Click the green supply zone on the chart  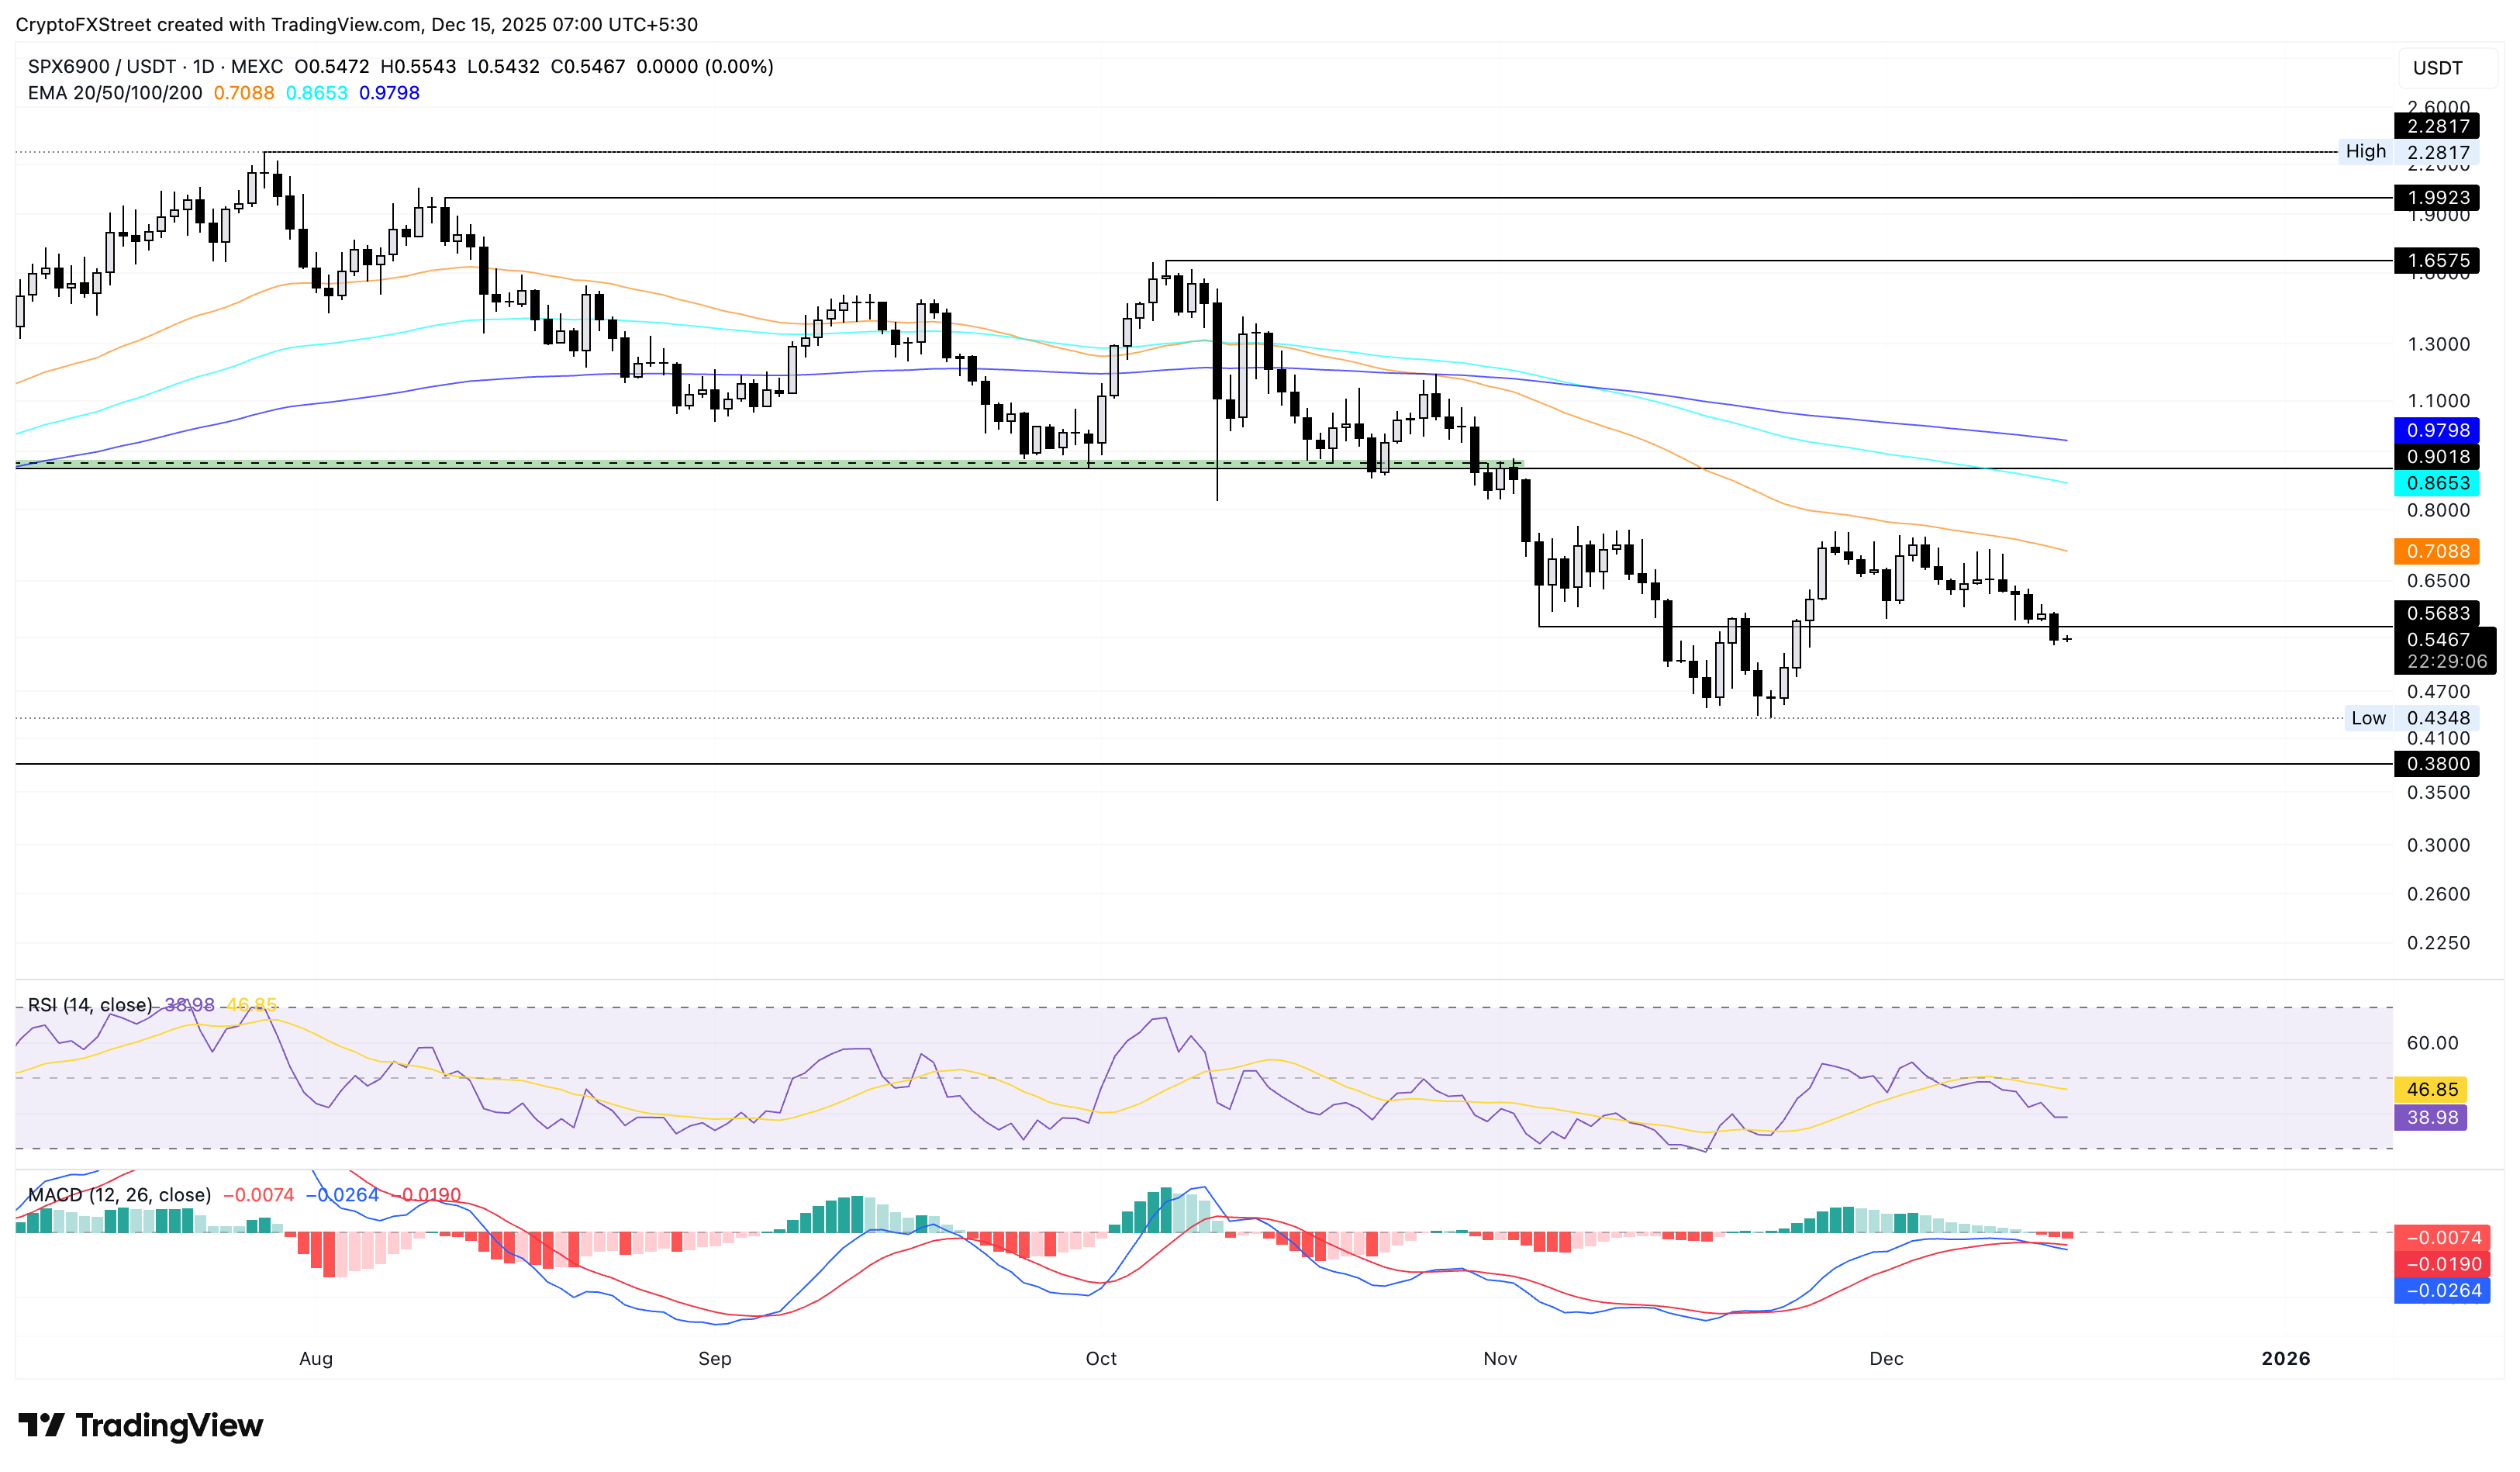coord(700,463)
